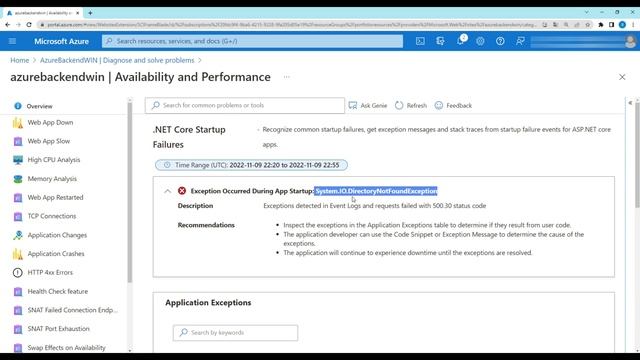The image size is (640, 360).
Task: Close the Availability and Performance blade
Action: (x=622, y=77)
